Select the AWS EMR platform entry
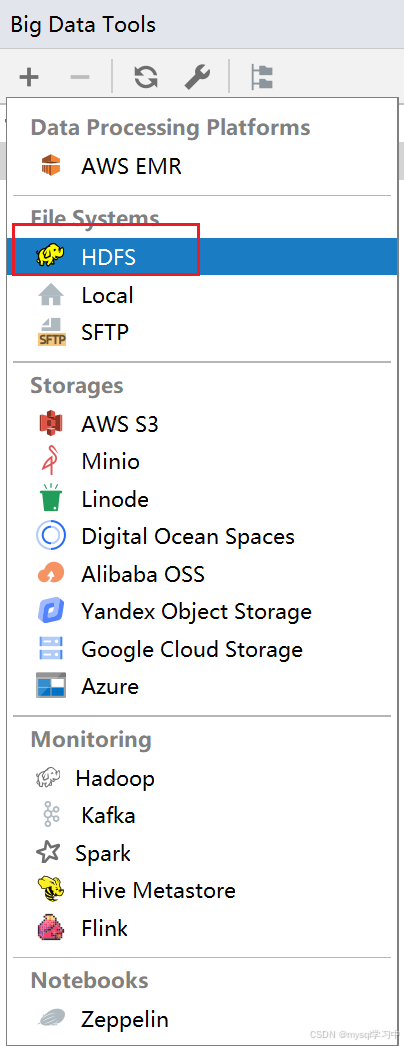Screen dimensions: 404x1046 pyautogui.click(x=202, y=165)
